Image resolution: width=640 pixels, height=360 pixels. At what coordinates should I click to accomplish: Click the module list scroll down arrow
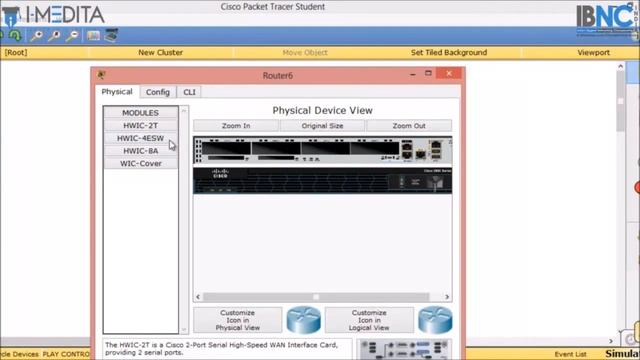tap(184, 329)
